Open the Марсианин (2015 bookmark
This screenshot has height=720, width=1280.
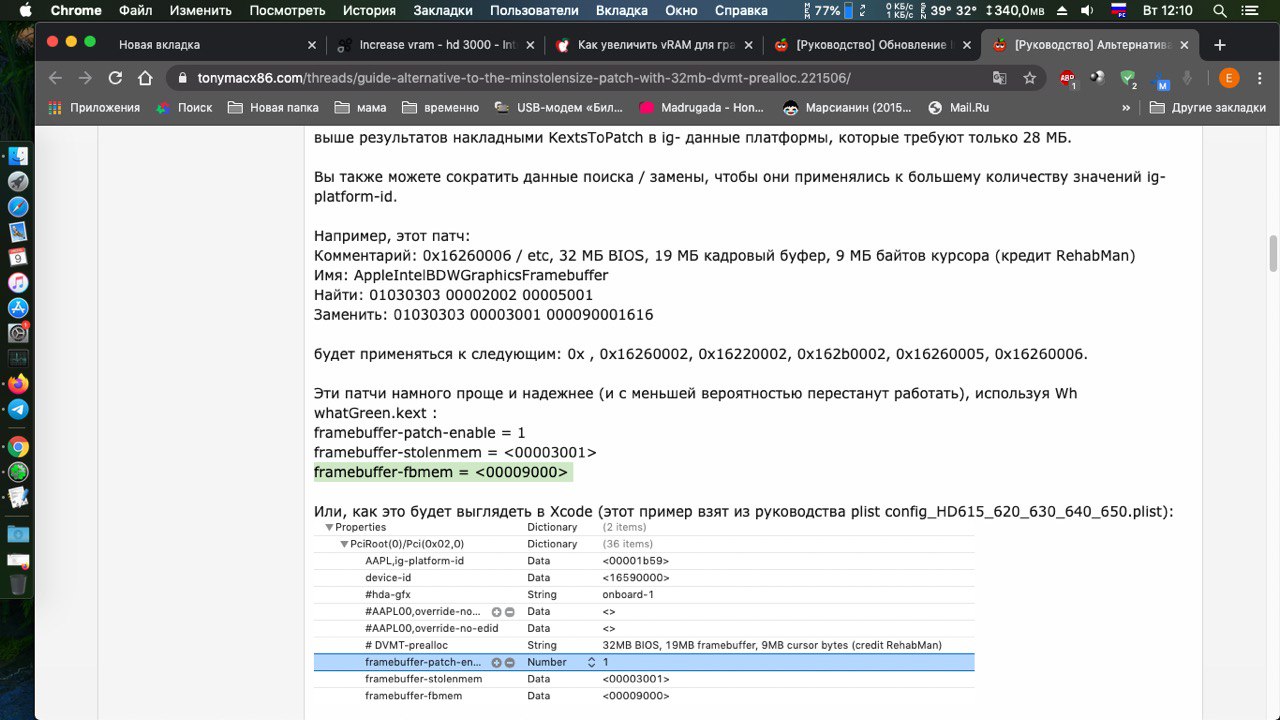(848, 107)
